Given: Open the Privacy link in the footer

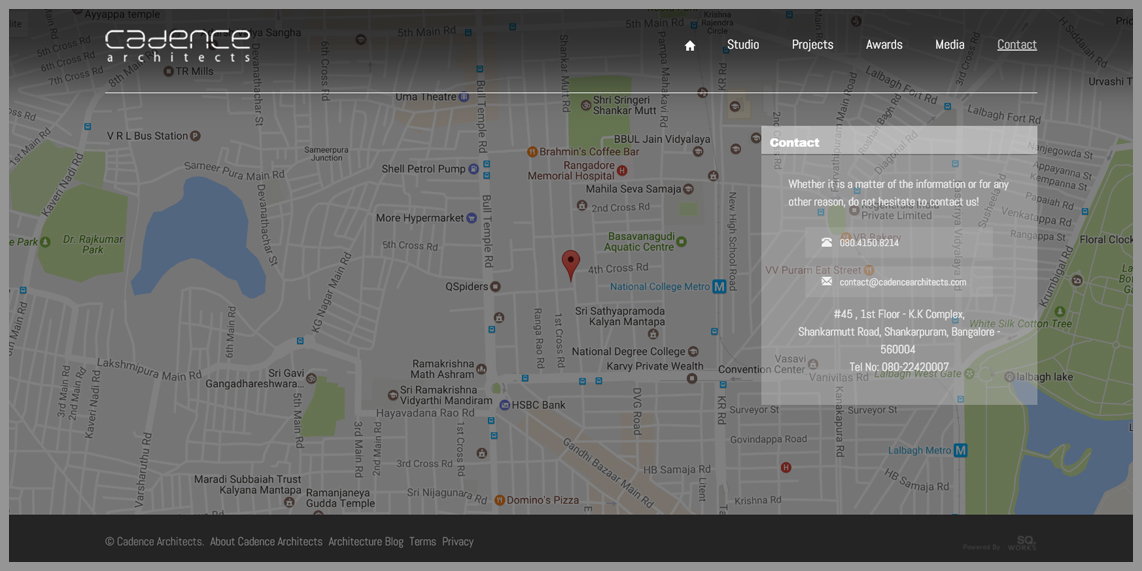Looking at the screenshot, I should point(457,542).
